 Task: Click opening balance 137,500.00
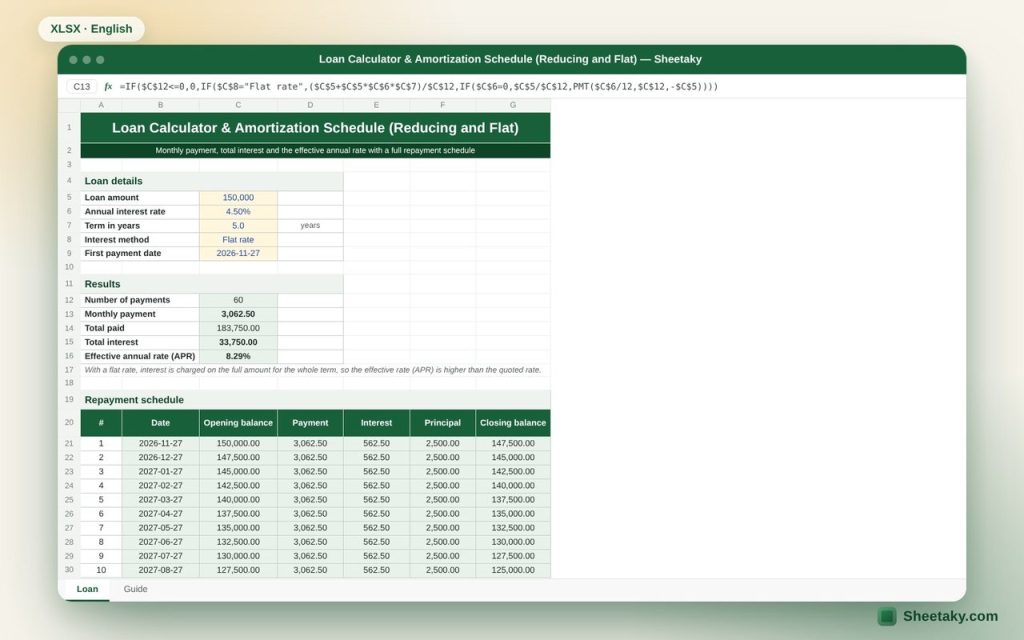click(x=238, y=514)
